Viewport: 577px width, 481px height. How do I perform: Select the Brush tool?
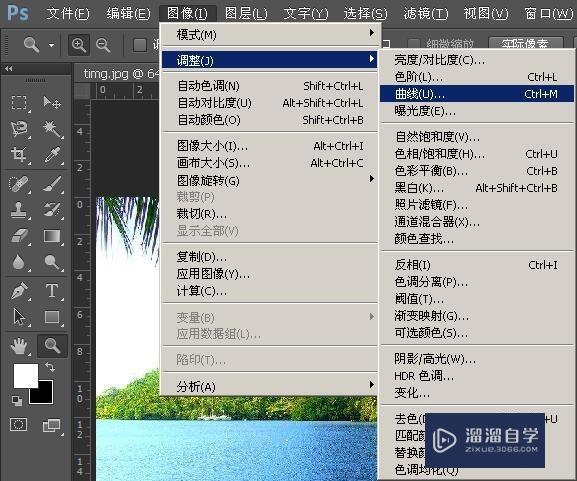click(x=52, y=184)
